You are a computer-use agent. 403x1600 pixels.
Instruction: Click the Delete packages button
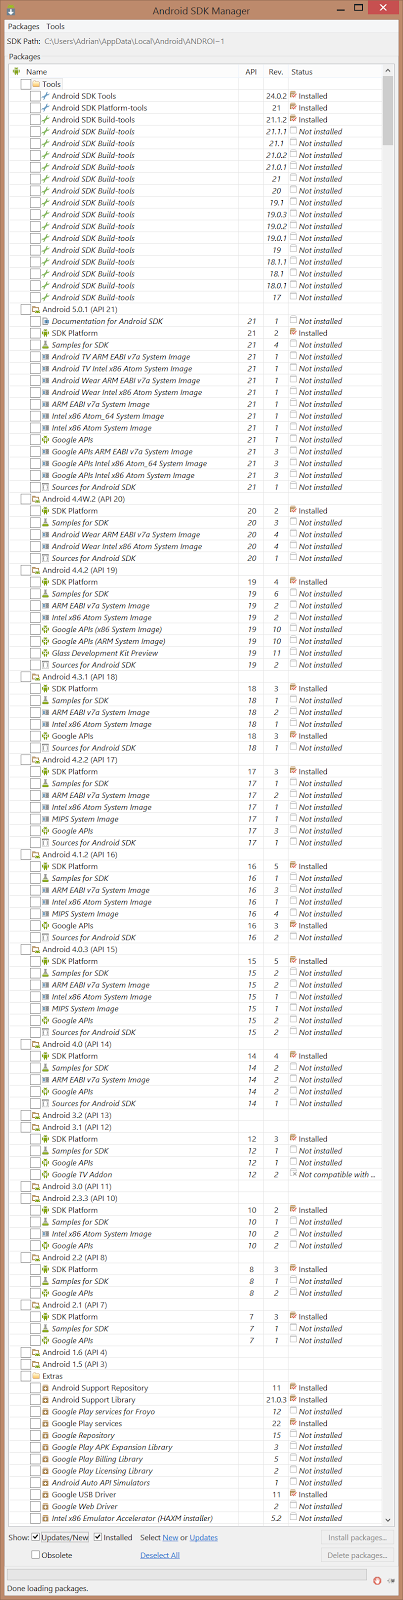click(357, 1555)
